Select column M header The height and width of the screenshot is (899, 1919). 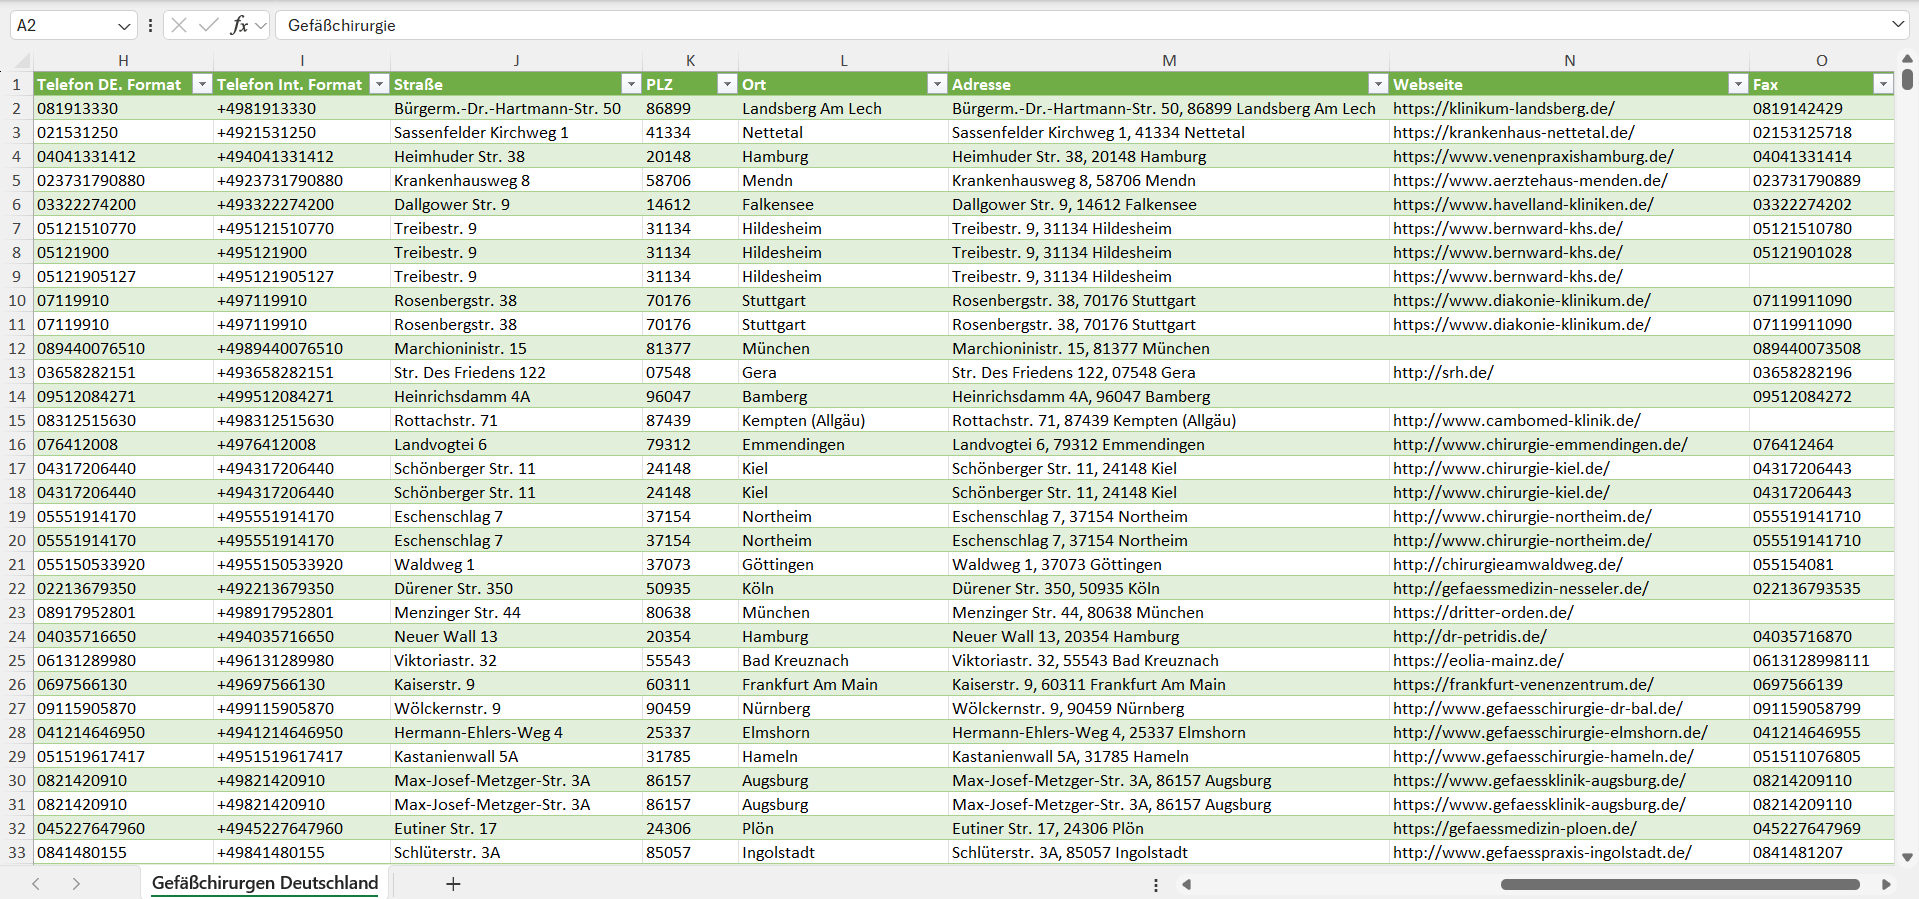(1168, 60)
